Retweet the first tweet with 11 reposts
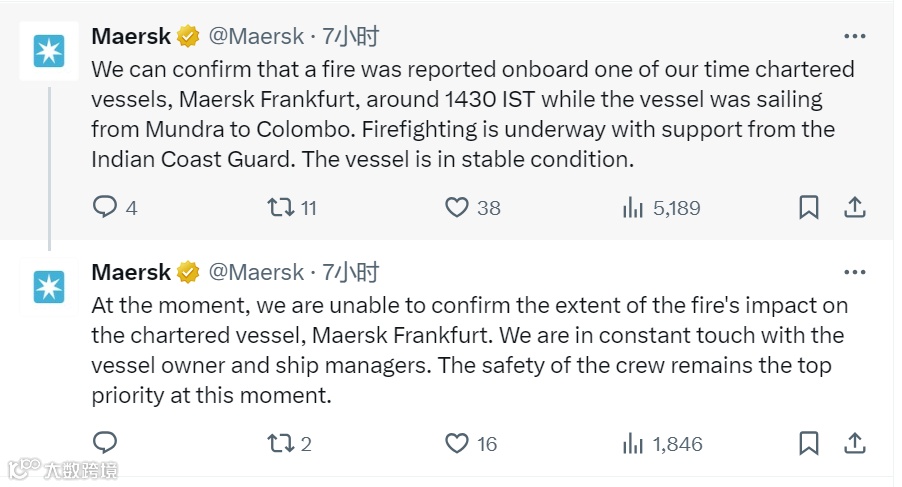Screen dimensions: 902x487 click(x=281, y=207)
